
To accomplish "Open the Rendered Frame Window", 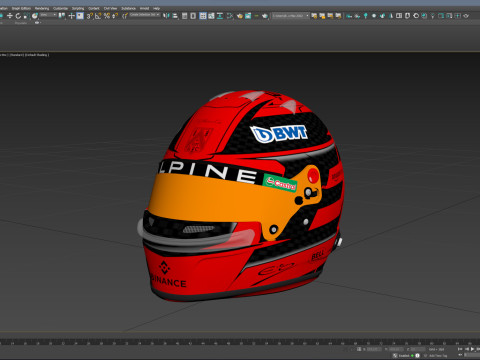I will [248, 16].
